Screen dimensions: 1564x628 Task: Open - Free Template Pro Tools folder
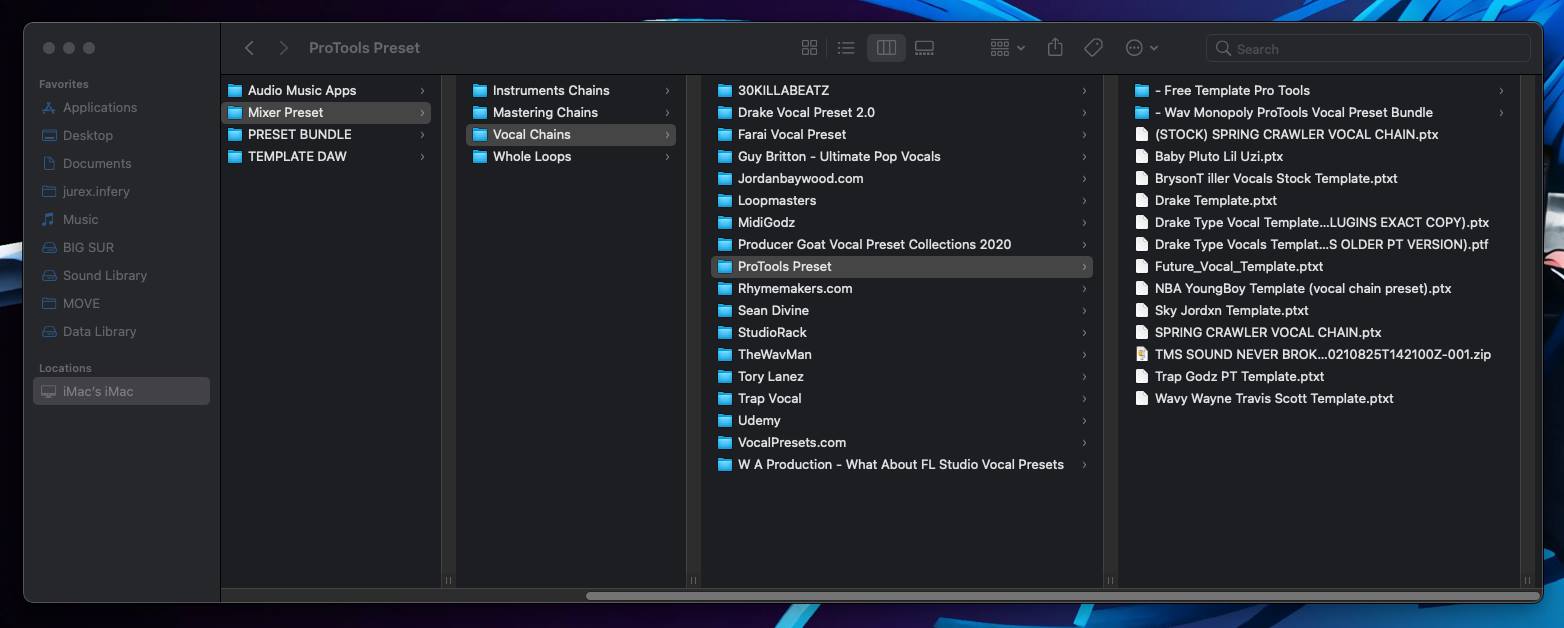[x=1319, y=90]
